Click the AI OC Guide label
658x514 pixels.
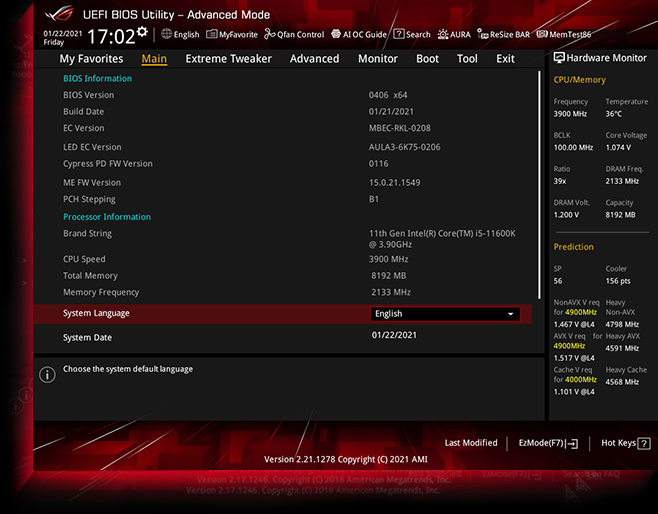(365, 35)
